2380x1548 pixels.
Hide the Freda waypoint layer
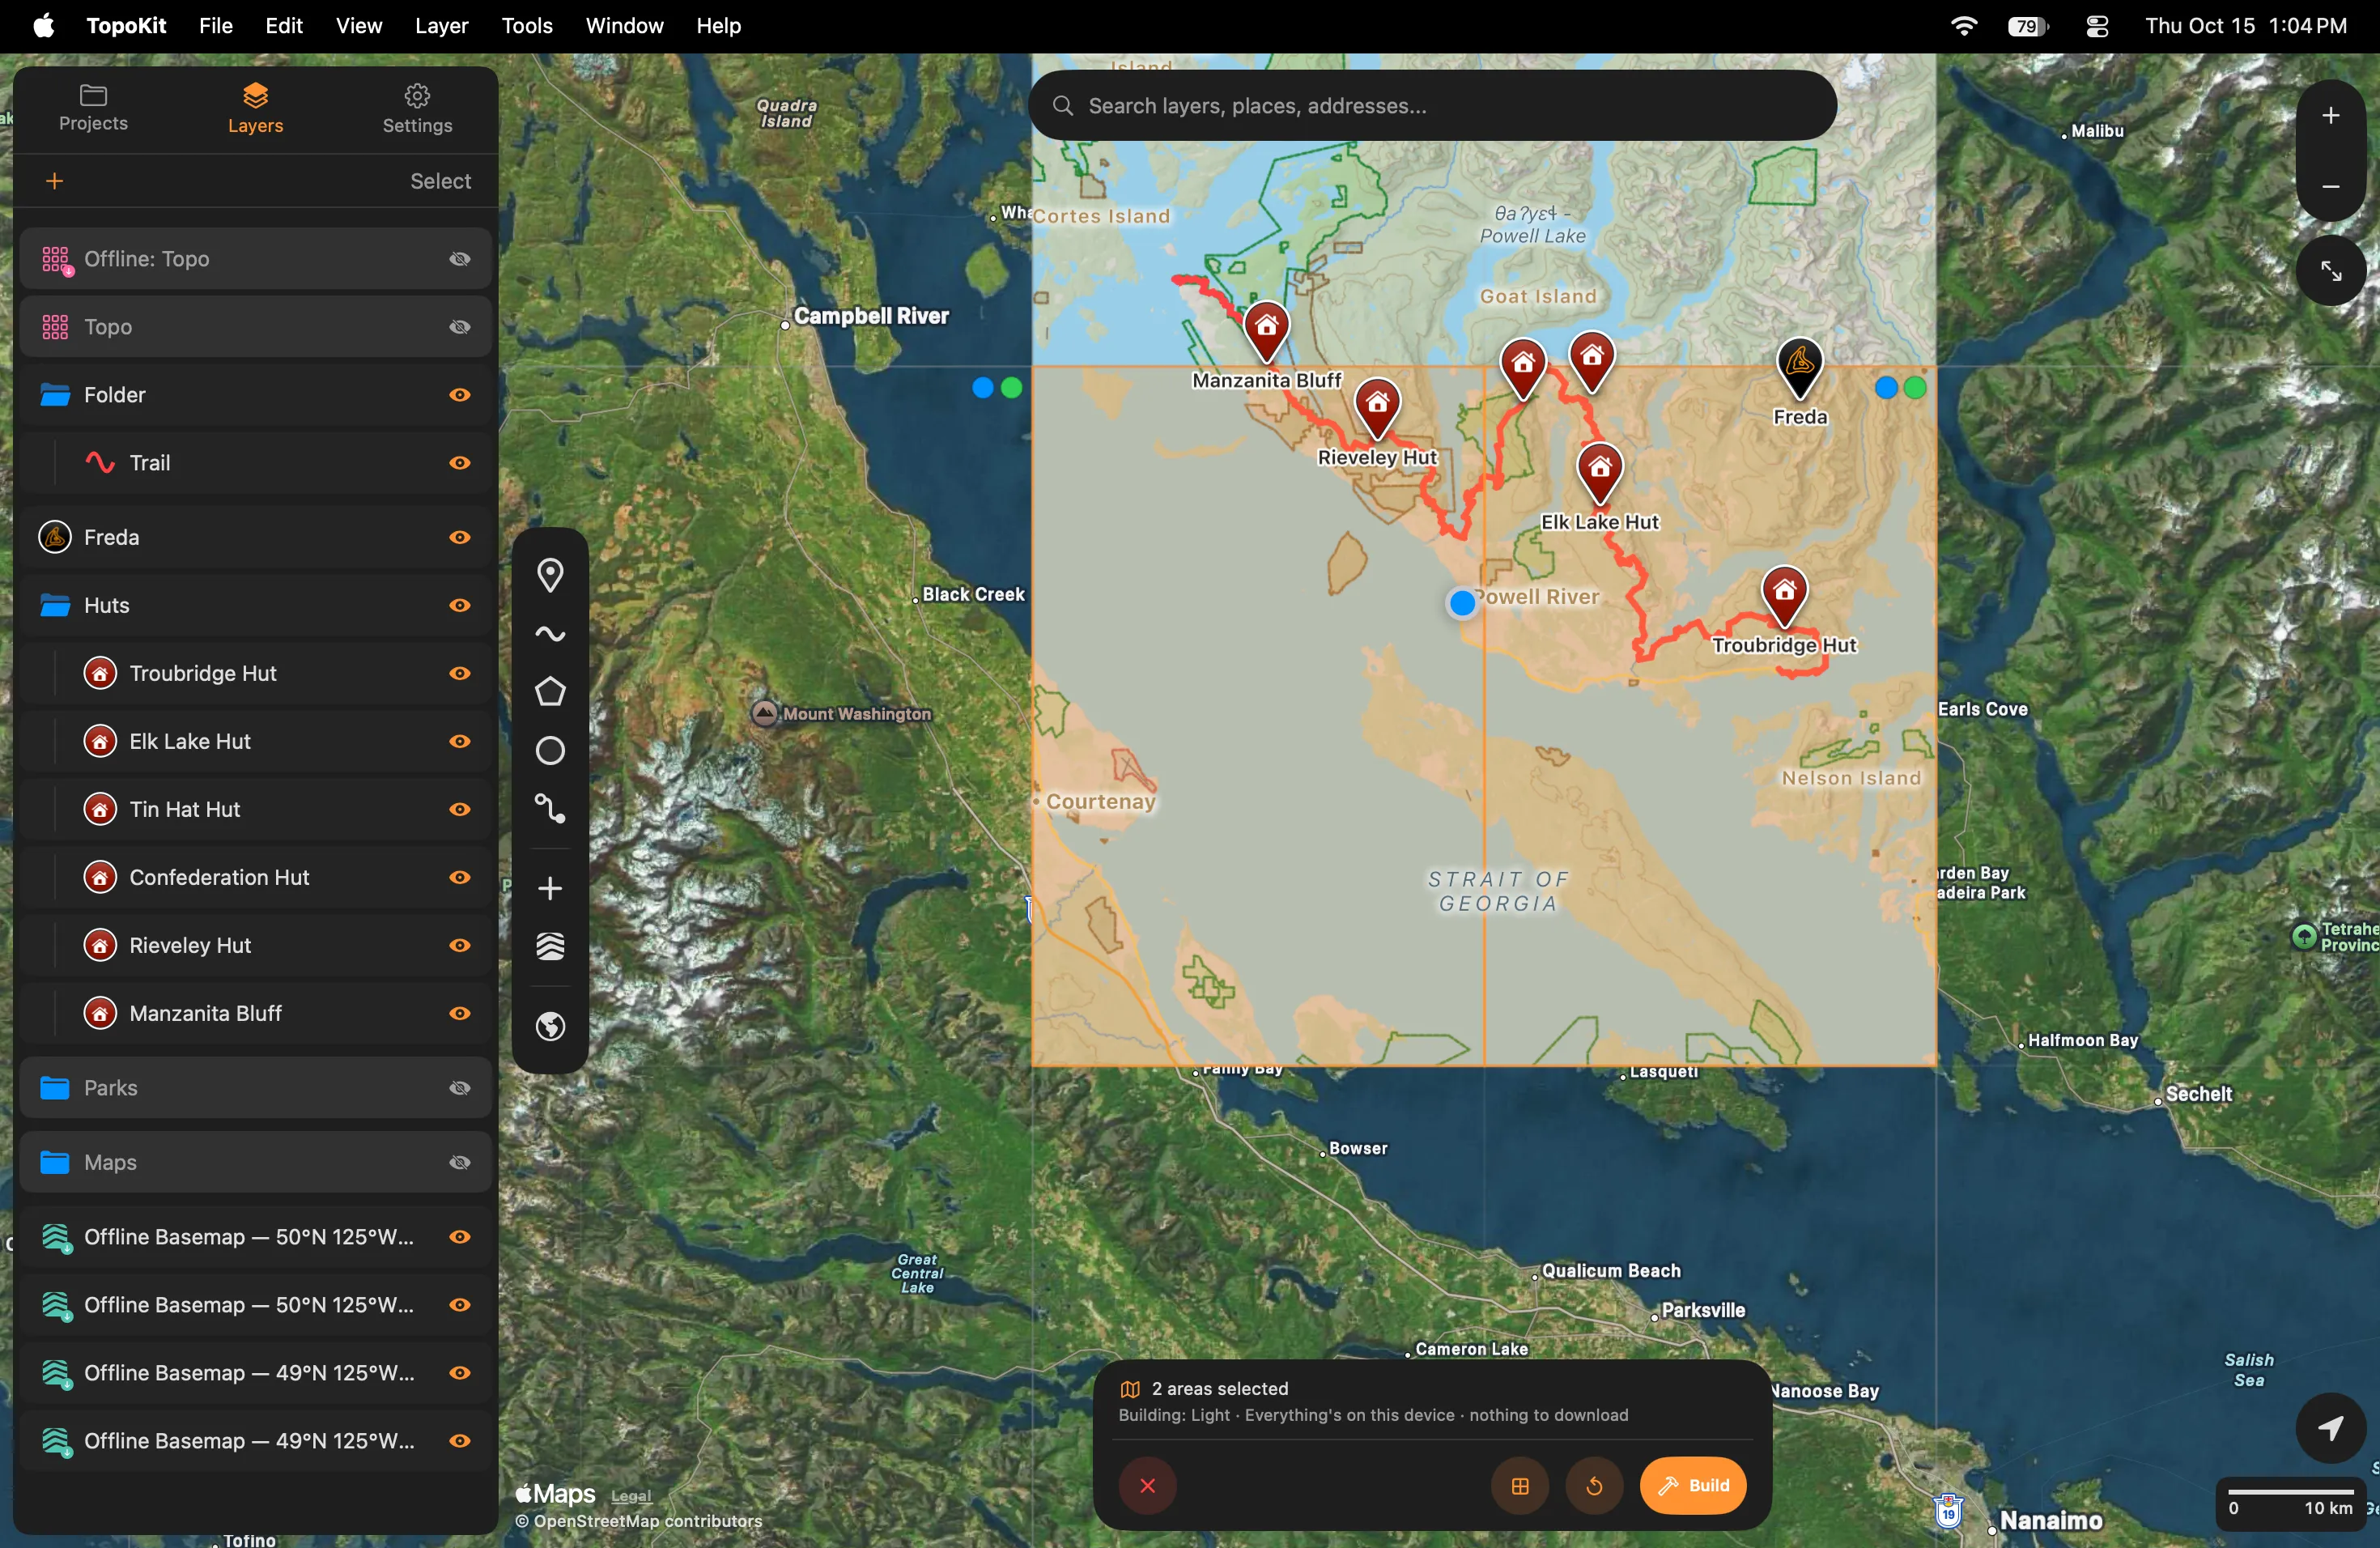[460, 538]
